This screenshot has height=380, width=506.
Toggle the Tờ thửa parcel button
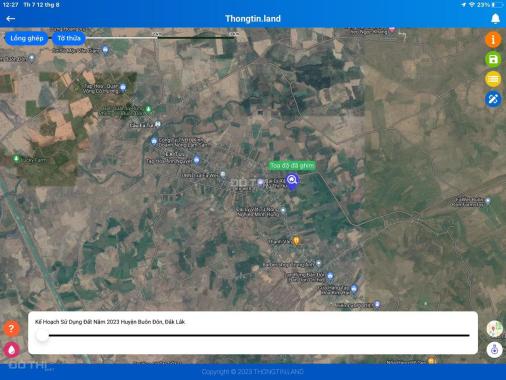pos(69,38)
